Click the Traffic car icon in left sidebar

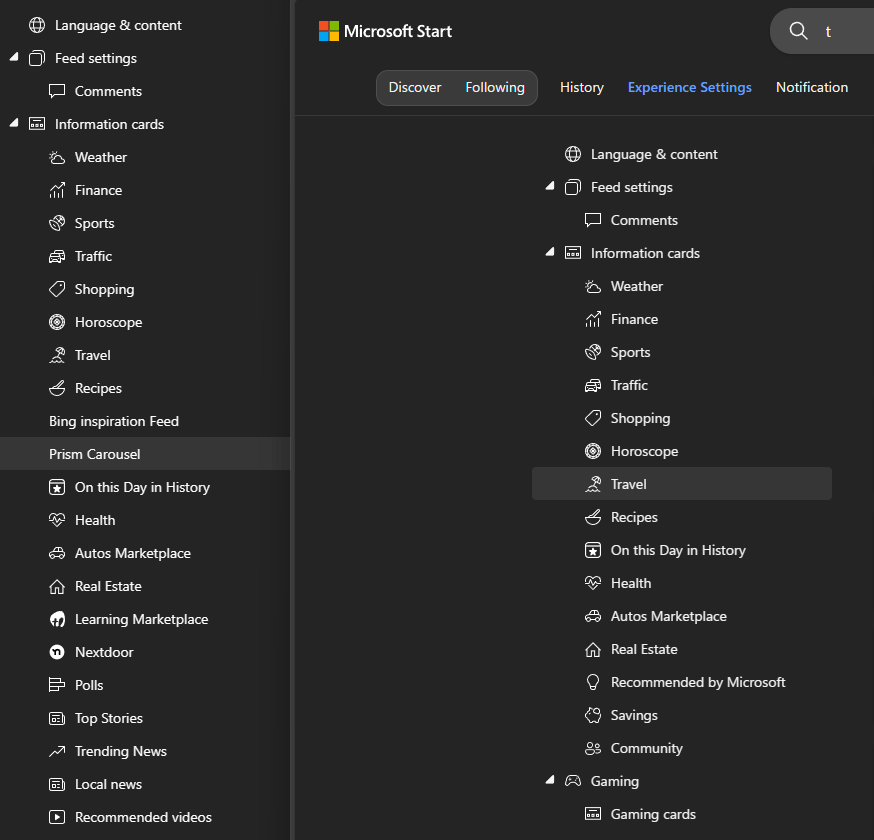(x=57, y=256)
